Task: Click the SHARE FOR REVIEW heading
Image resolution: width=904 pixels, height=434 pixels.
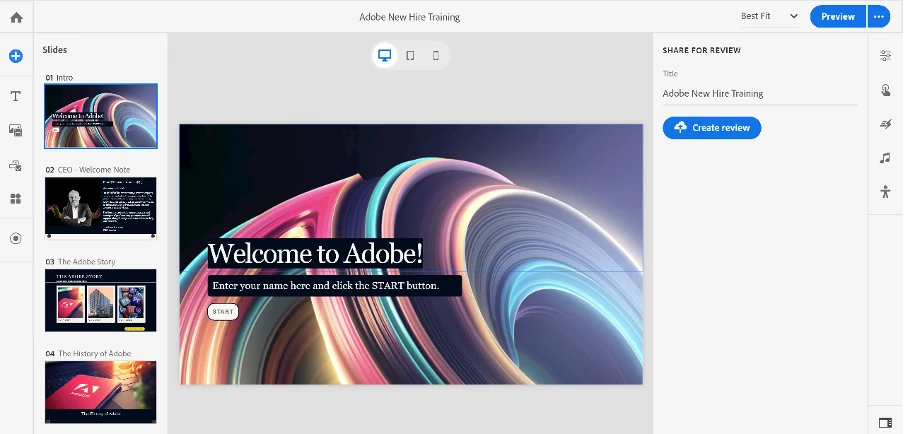Action: (x=702, y=50)
